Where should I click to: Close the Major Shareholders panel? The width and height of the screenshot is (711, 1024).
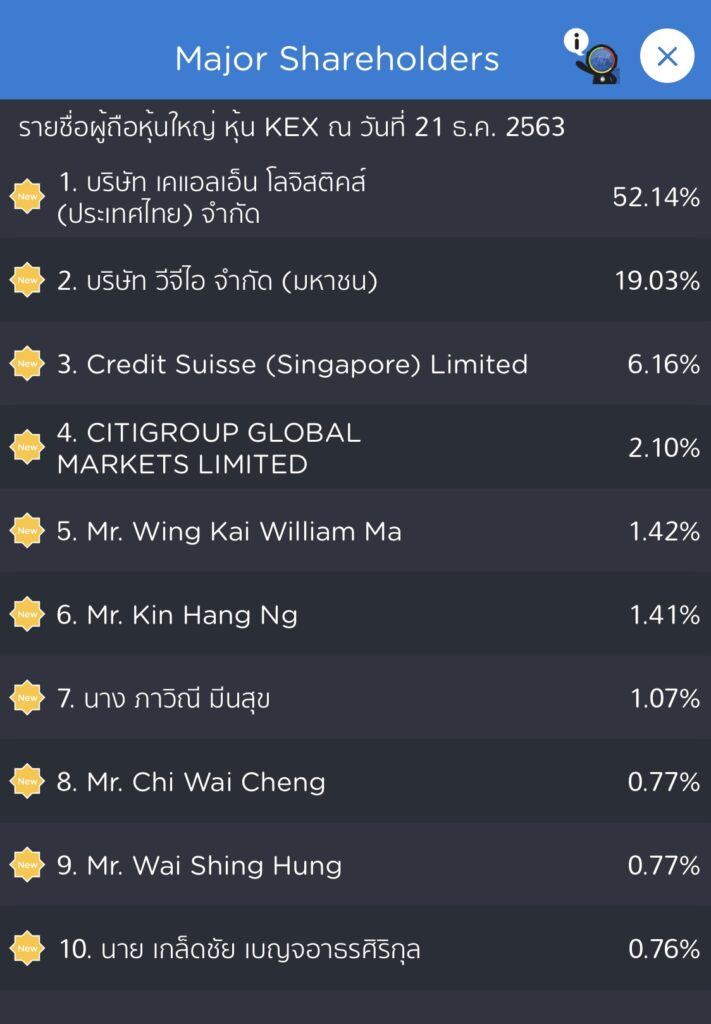666,56
